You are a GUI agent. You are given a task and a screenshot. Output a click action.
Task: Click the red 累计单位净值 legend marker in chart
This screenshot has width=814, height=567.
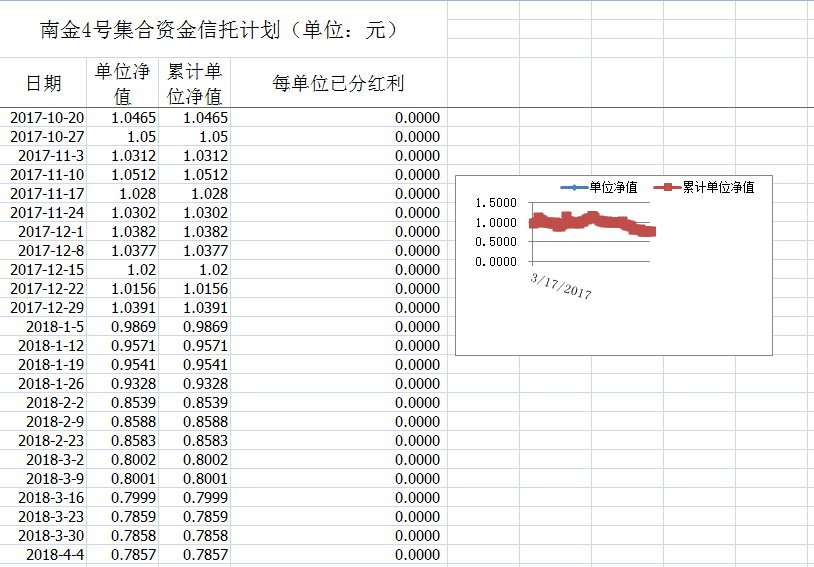(x=667, y=187)
